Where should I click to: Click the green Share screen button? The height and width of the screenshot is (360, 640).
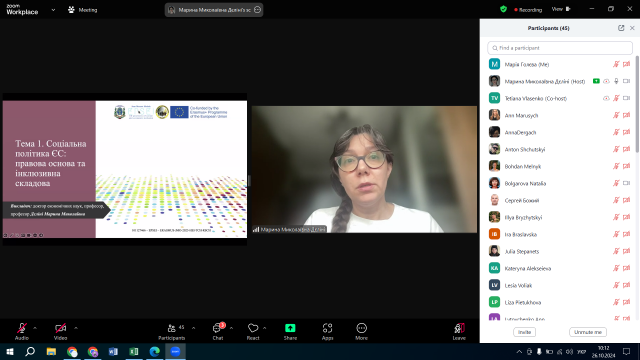coord(290,331)
